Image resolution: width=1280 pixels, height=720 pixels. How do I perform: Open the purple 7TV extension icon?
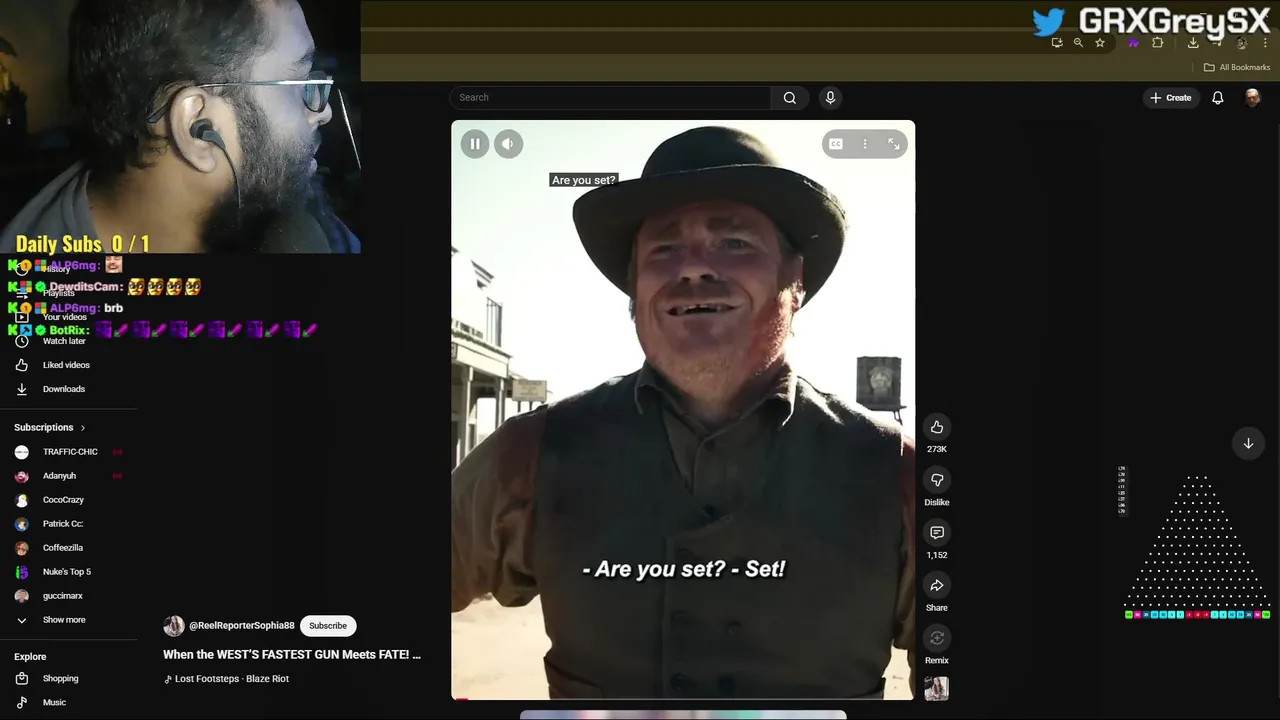pyautogui.click(x=1133, y=43)
